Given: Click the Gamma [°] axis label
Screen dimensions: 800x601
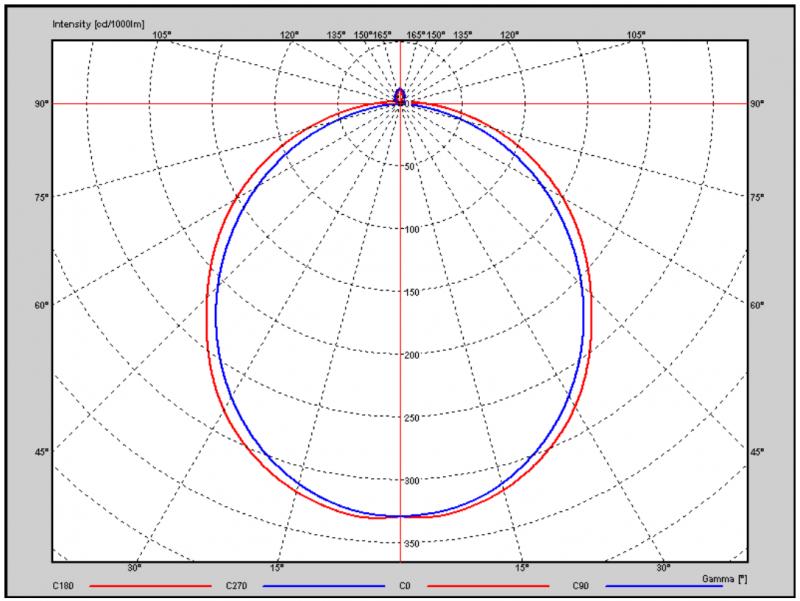Looking at the screenshot, I should [x=724, y=579].
